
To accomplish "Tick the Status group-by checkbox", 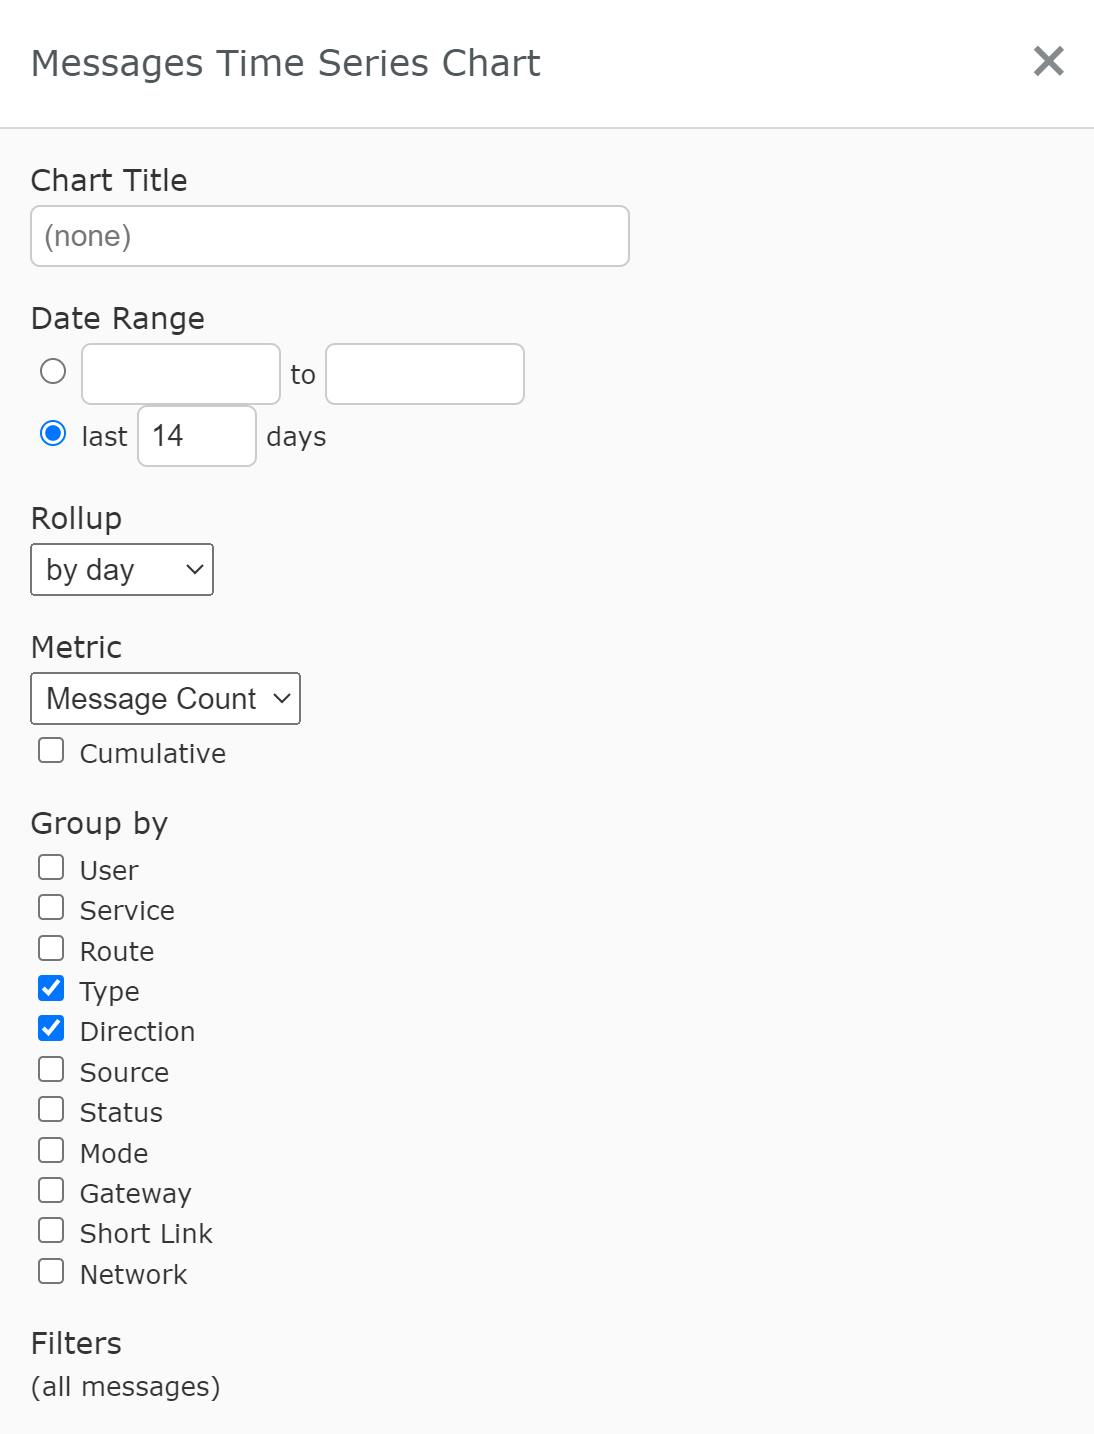I will pyautogui.click(x=51, y=1110).
